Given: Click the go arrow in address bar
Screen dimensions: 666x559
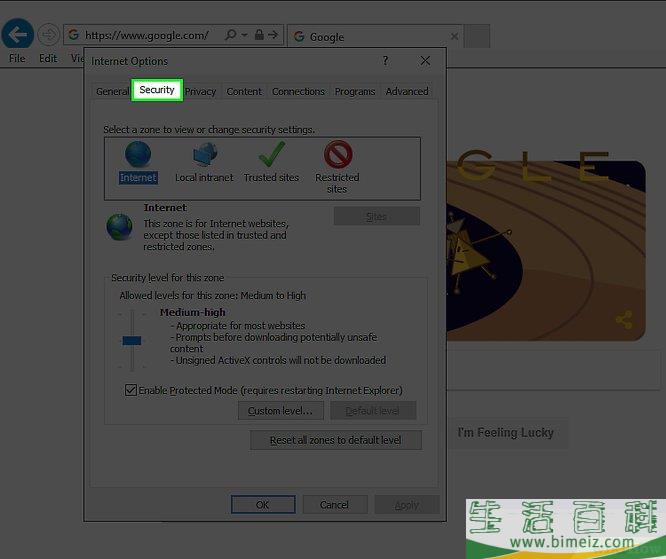Looking at the screenshot, I should pos(273,34).
